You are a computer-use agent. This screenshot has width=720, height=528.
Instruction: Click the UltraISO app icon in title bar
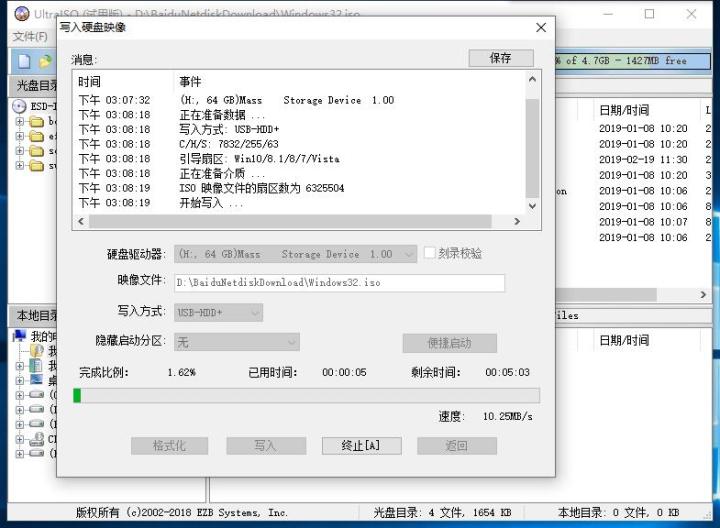point(22,14)
